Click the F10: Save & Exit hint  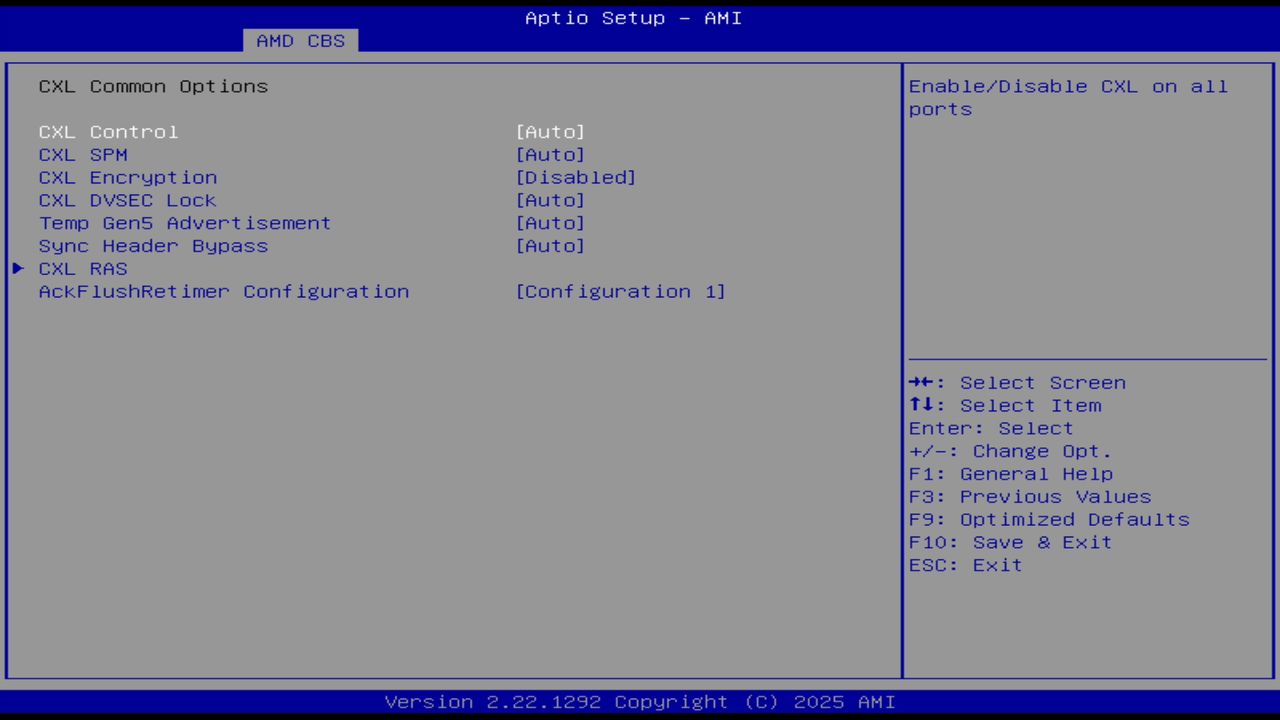(1011, 543)
